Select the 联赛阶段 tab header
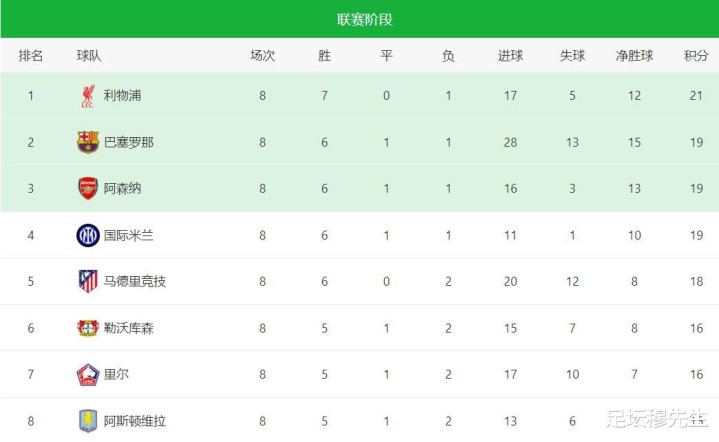This screenshot has height=442, width=719. tap(359, 19)
